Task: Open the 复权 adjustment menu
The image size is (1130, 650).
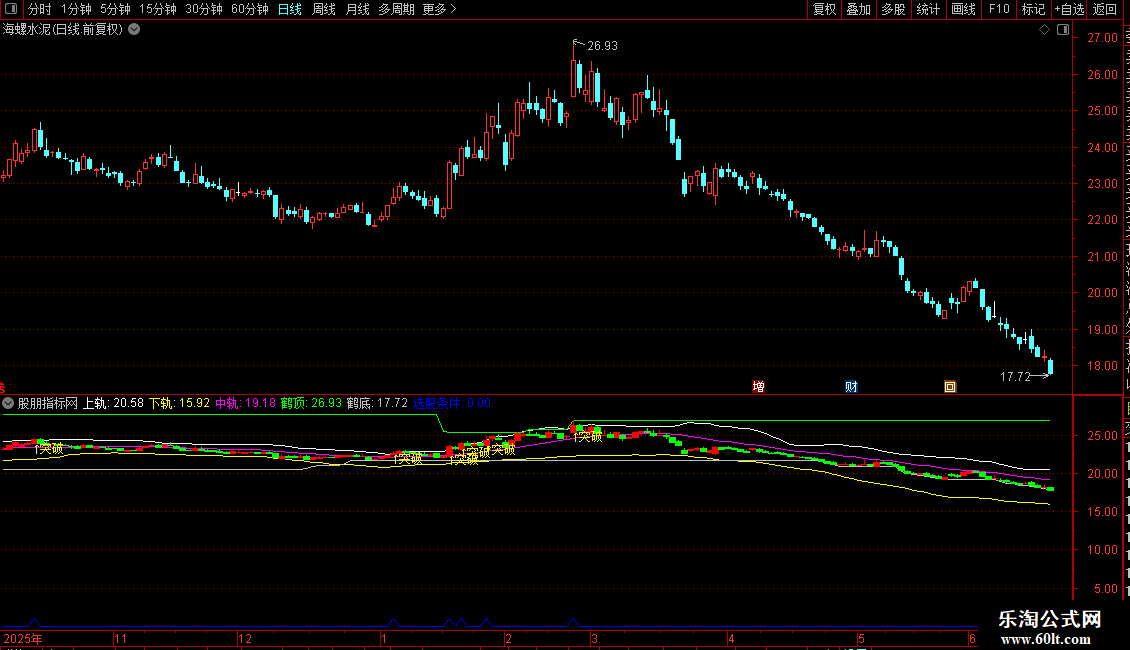Action: point(824,9)
